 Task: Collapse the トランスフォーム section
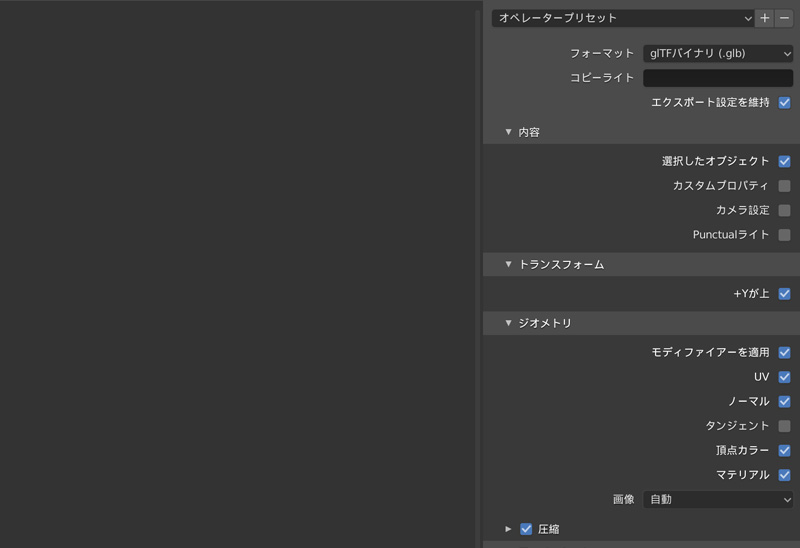[x=508, y=264]
